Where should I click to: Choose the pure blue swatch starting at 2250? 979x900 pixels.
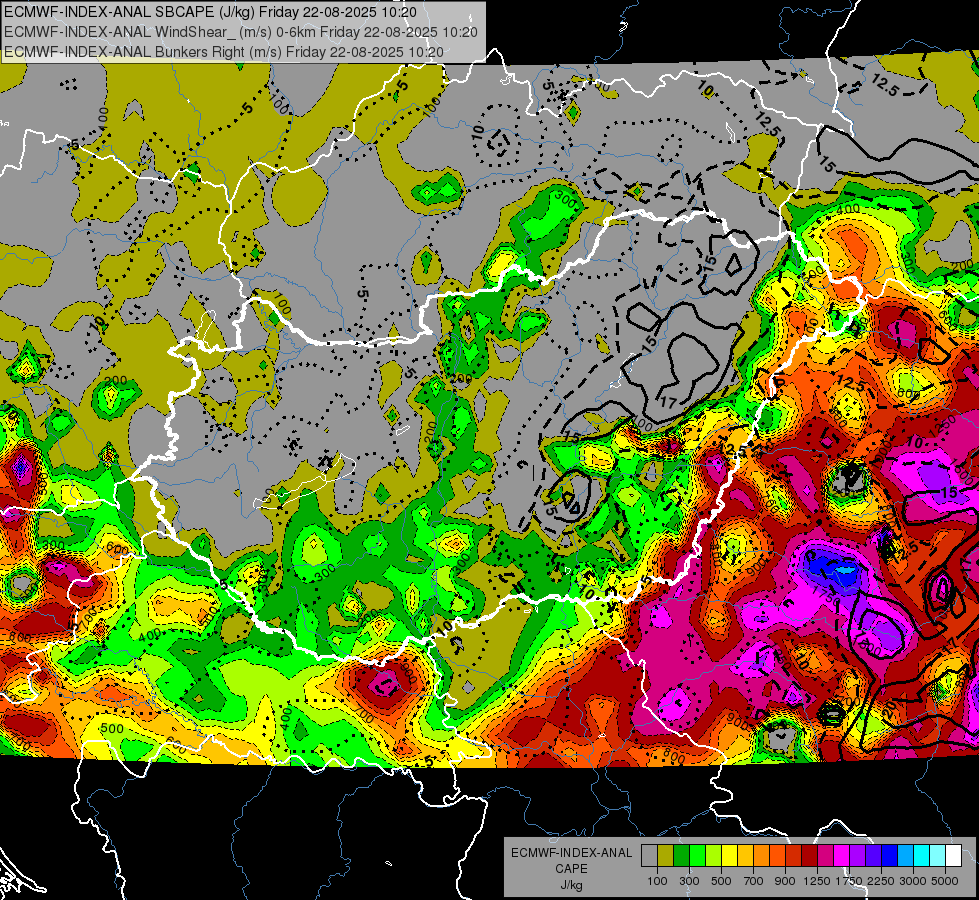(x=890, y=855)
